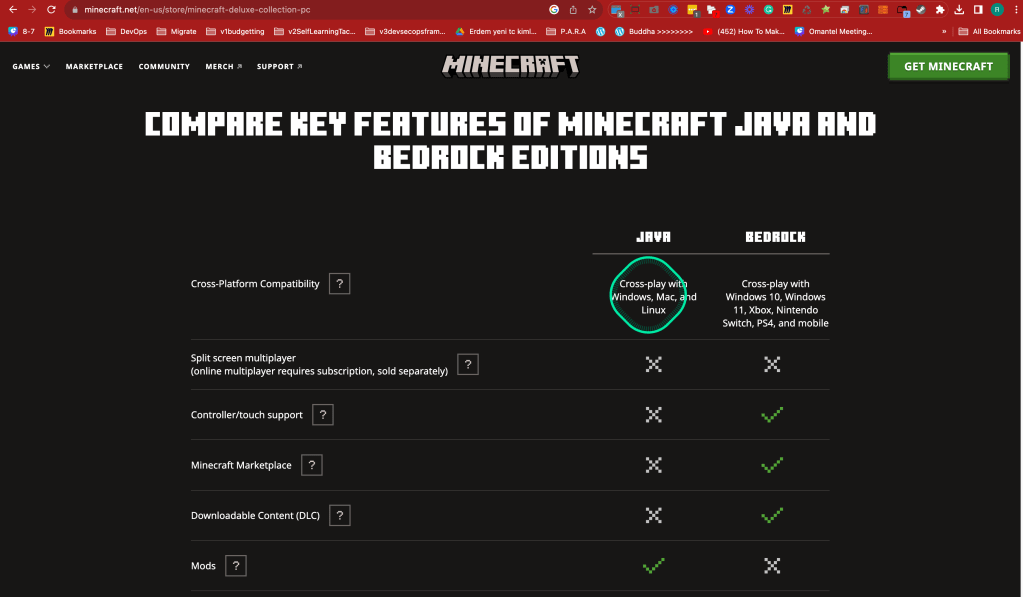Image resolution: width=1023 pixels, height=597 pixels.
Task: Show browser downloads
Action: pos(959,10)
